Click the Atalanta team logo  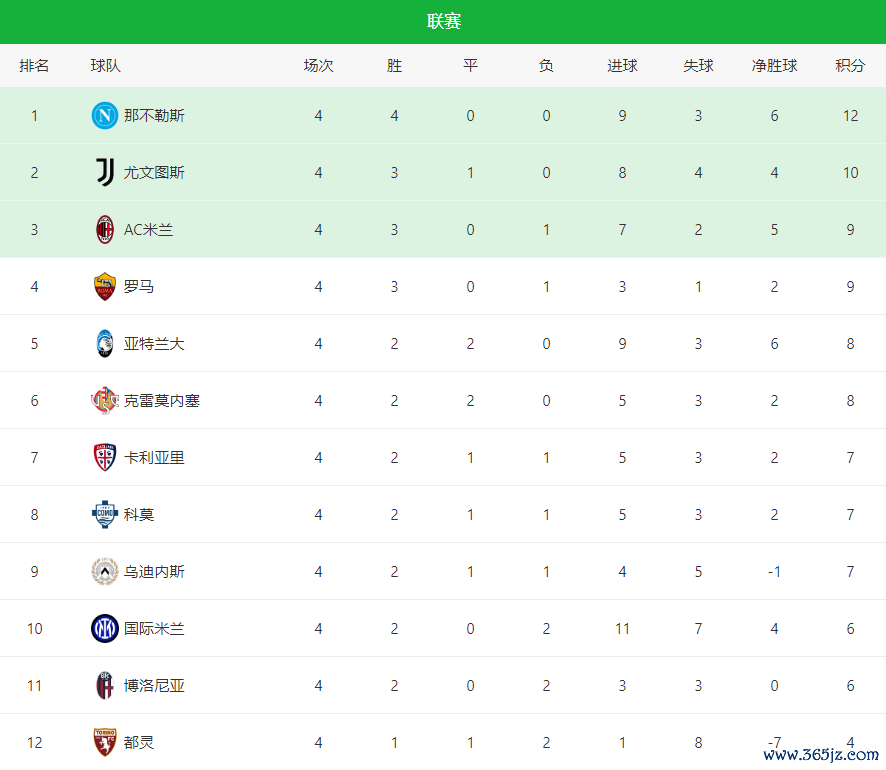point(105,344)
